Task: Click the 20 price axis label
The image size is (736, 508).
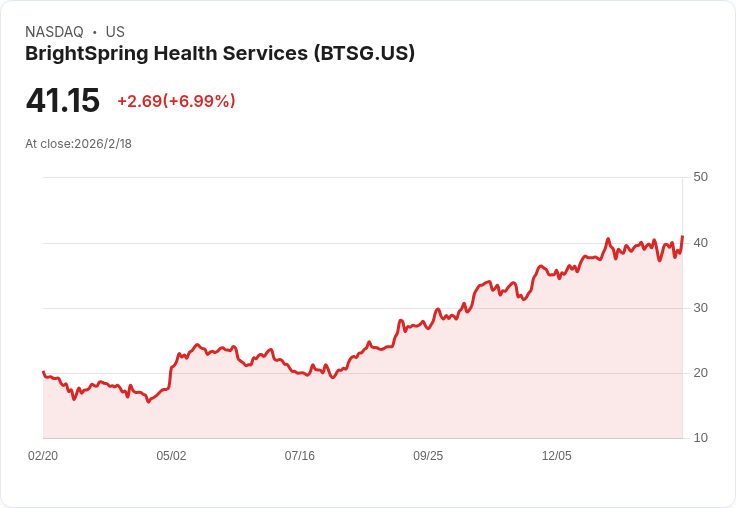Action: coord(700,373)
